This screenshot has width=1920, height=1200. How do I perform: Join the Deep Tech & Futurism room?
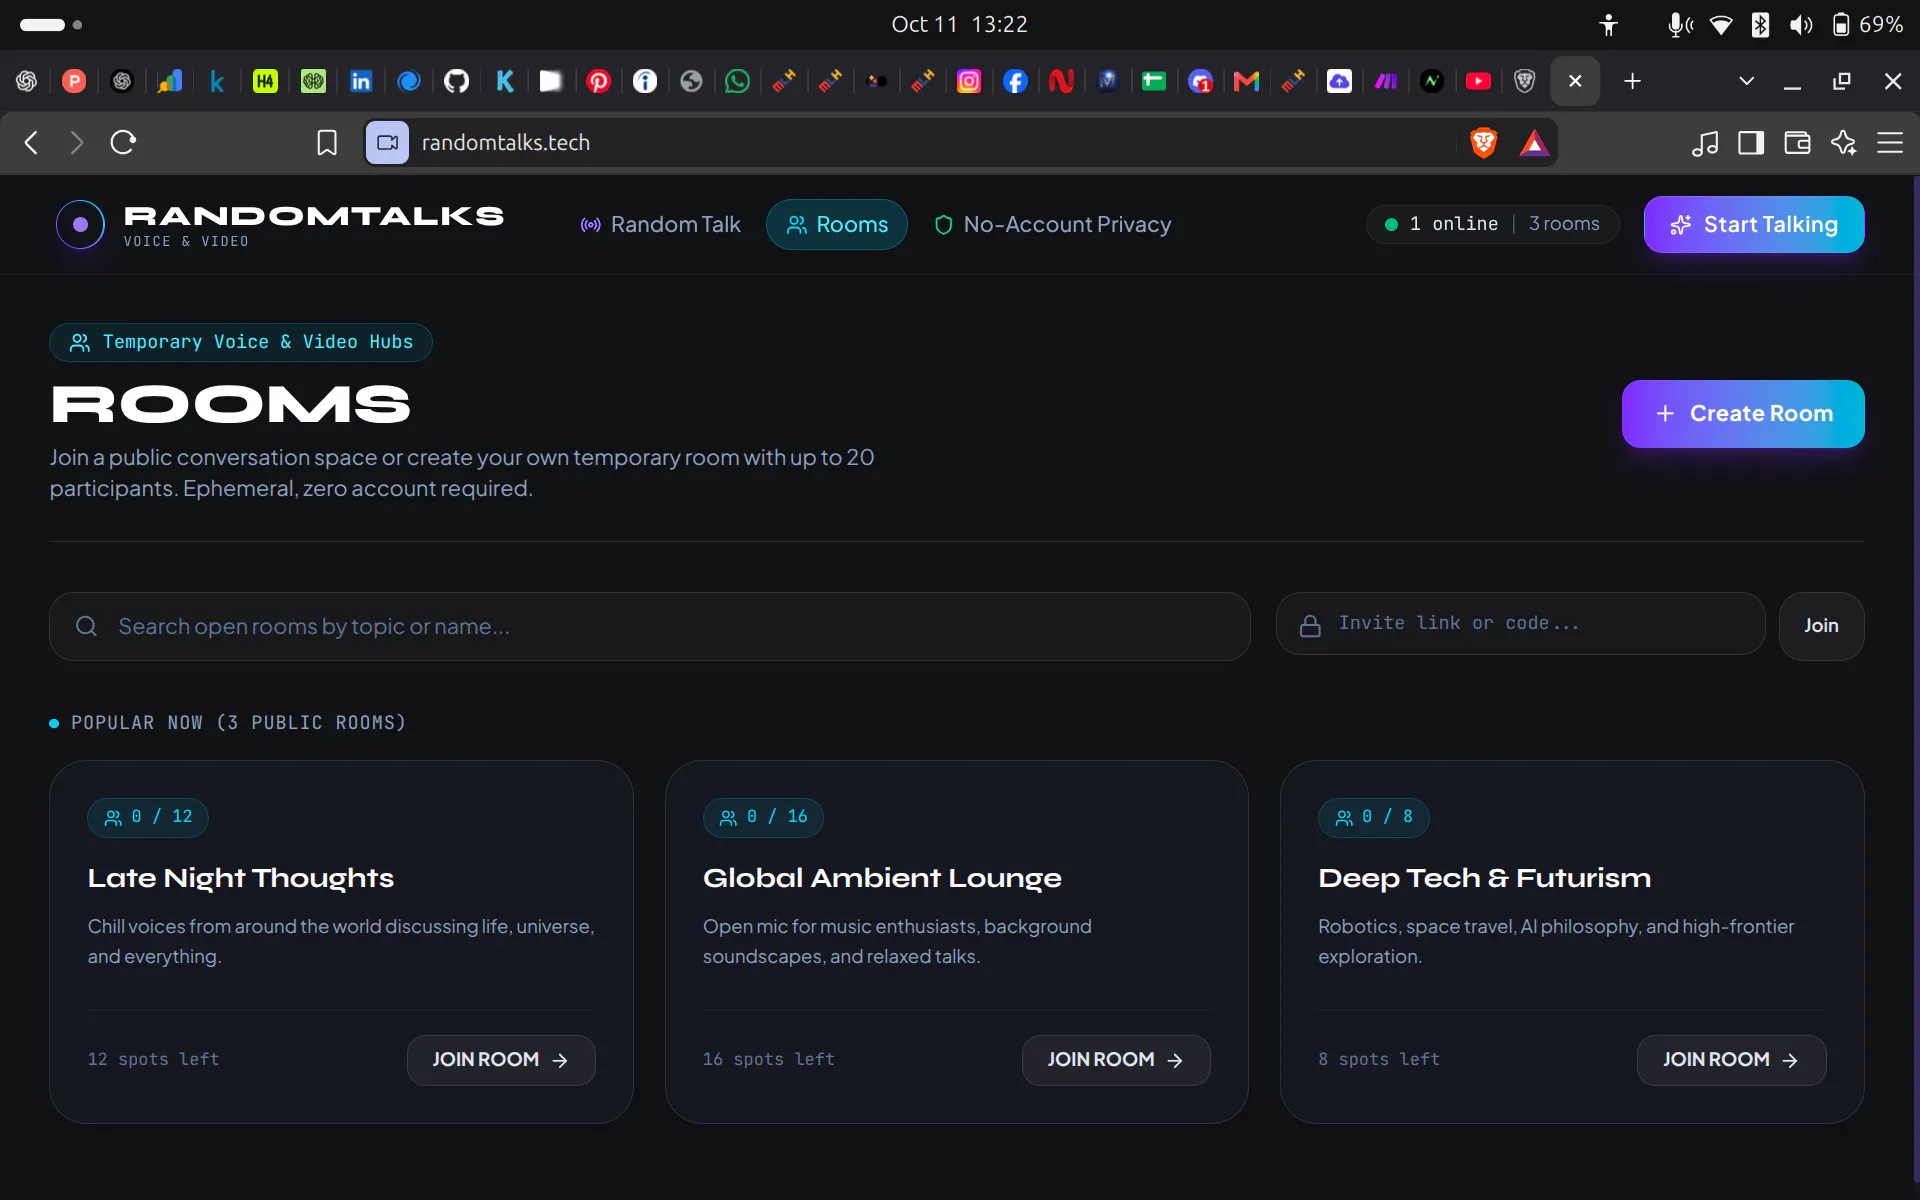pos(1731,1060)
